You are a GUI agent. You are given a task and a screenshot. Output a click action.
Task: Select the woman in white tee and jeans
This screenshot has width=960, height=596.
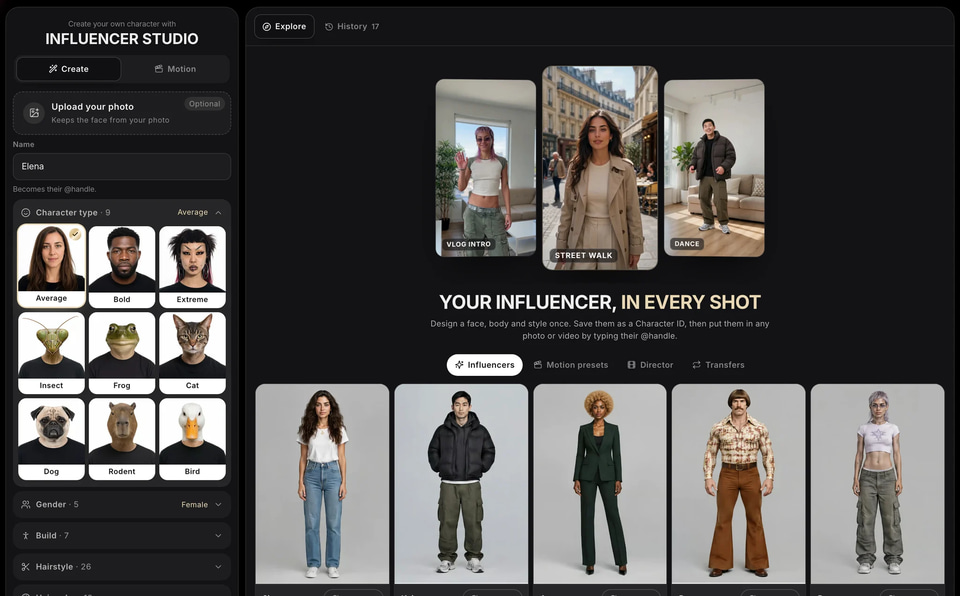[x=322, y=484]
